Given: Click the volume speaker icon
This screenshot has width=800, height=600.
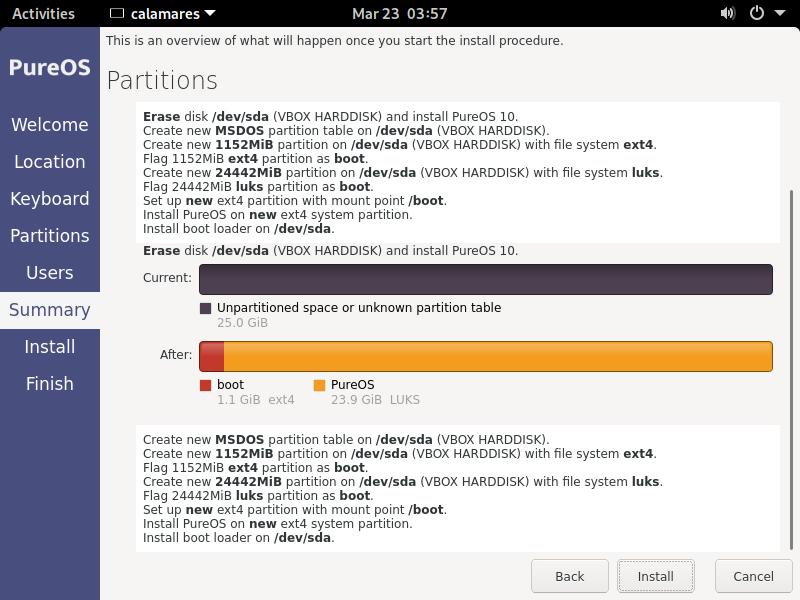Looking at the screenshot, I should tap(728, 14).
